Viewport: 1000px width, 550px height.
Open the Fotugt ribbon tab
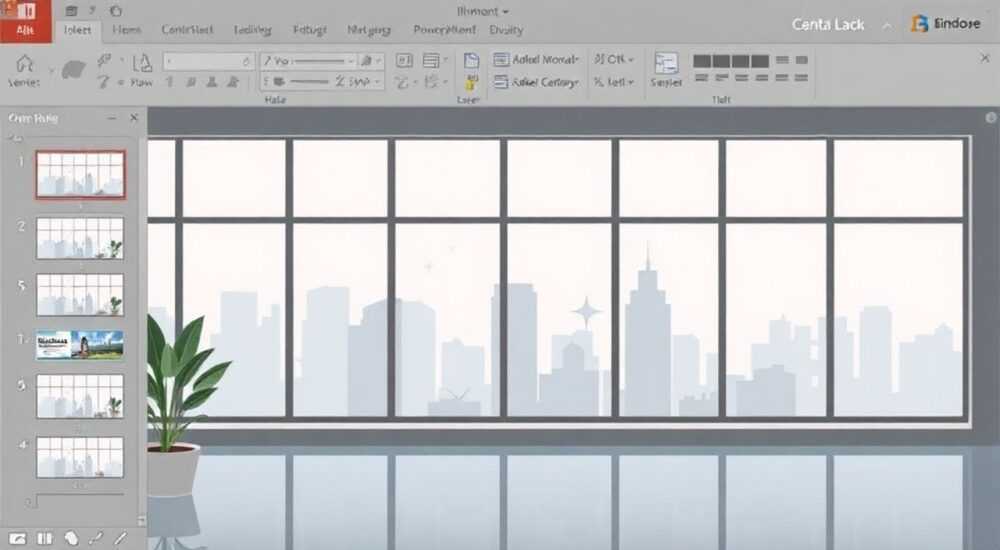(x=309, y=30)
